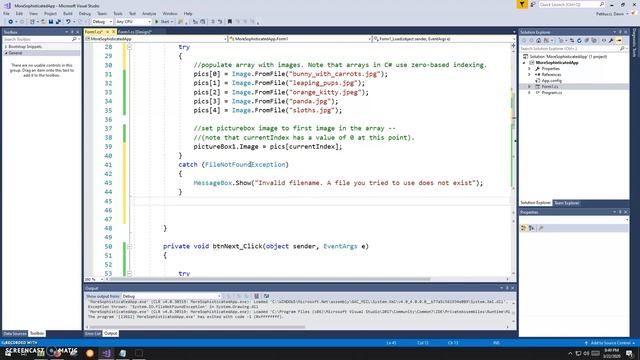The height and width of the screenshot is (360, 640).
Task: Open the MoreSophisticatedApp project navigation dropdown
Action: point(156,39)
